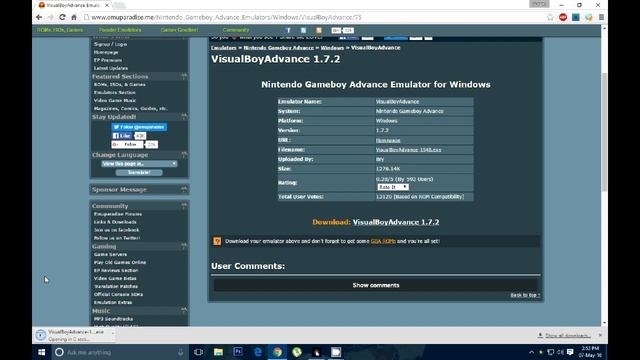Click the Cortana microphone icon
This screenshot has width=640, height=360.
(x=180, y=352)
